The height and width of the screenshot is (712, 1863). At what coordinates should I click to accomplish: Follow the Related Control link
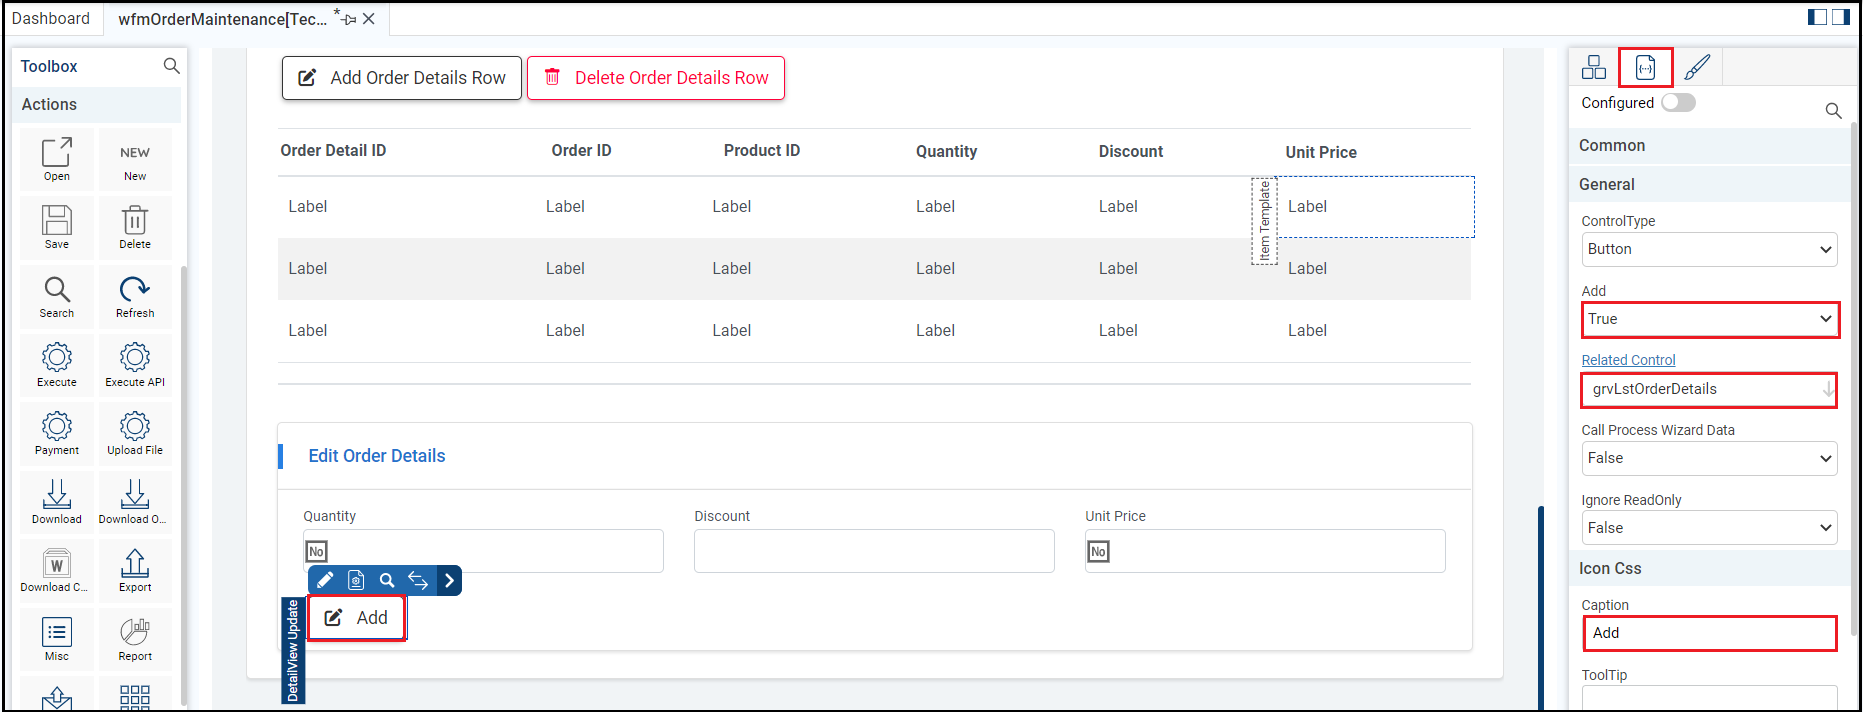tap(1628, 360)
